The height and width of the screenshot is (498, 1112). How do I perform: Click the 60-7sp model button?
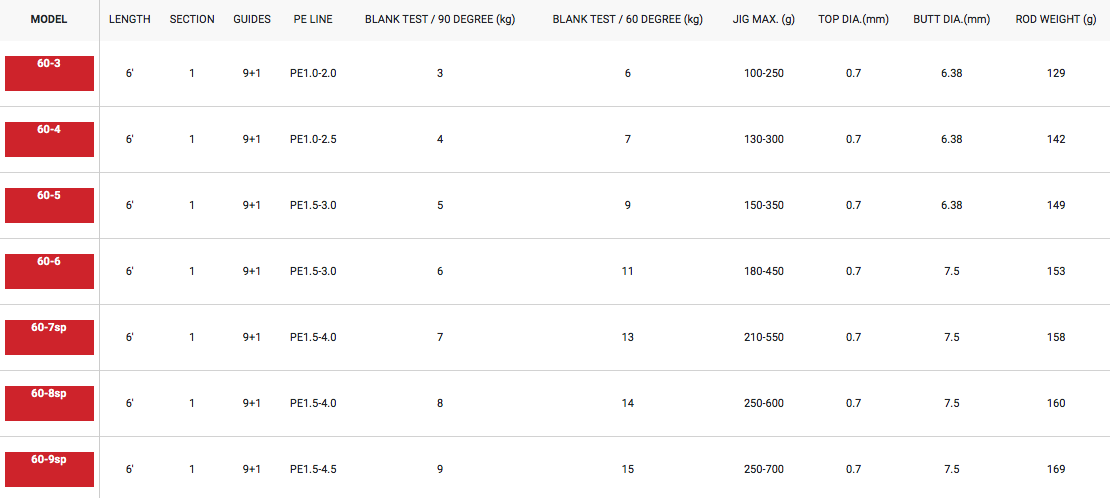[x=50, y=338]
